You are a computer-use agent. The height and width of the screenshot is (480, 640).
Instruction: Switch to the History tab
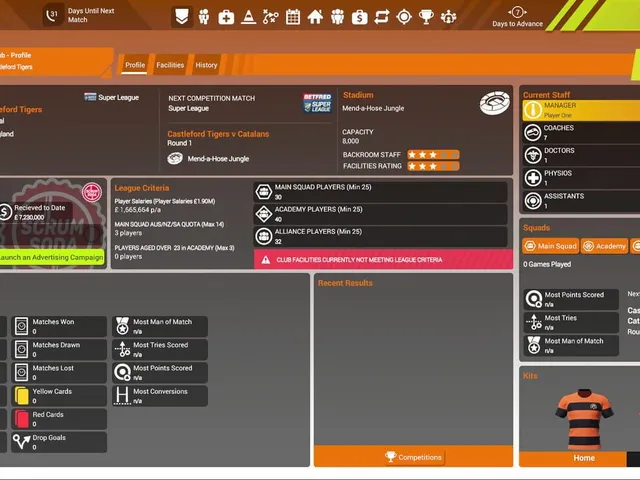206,65
